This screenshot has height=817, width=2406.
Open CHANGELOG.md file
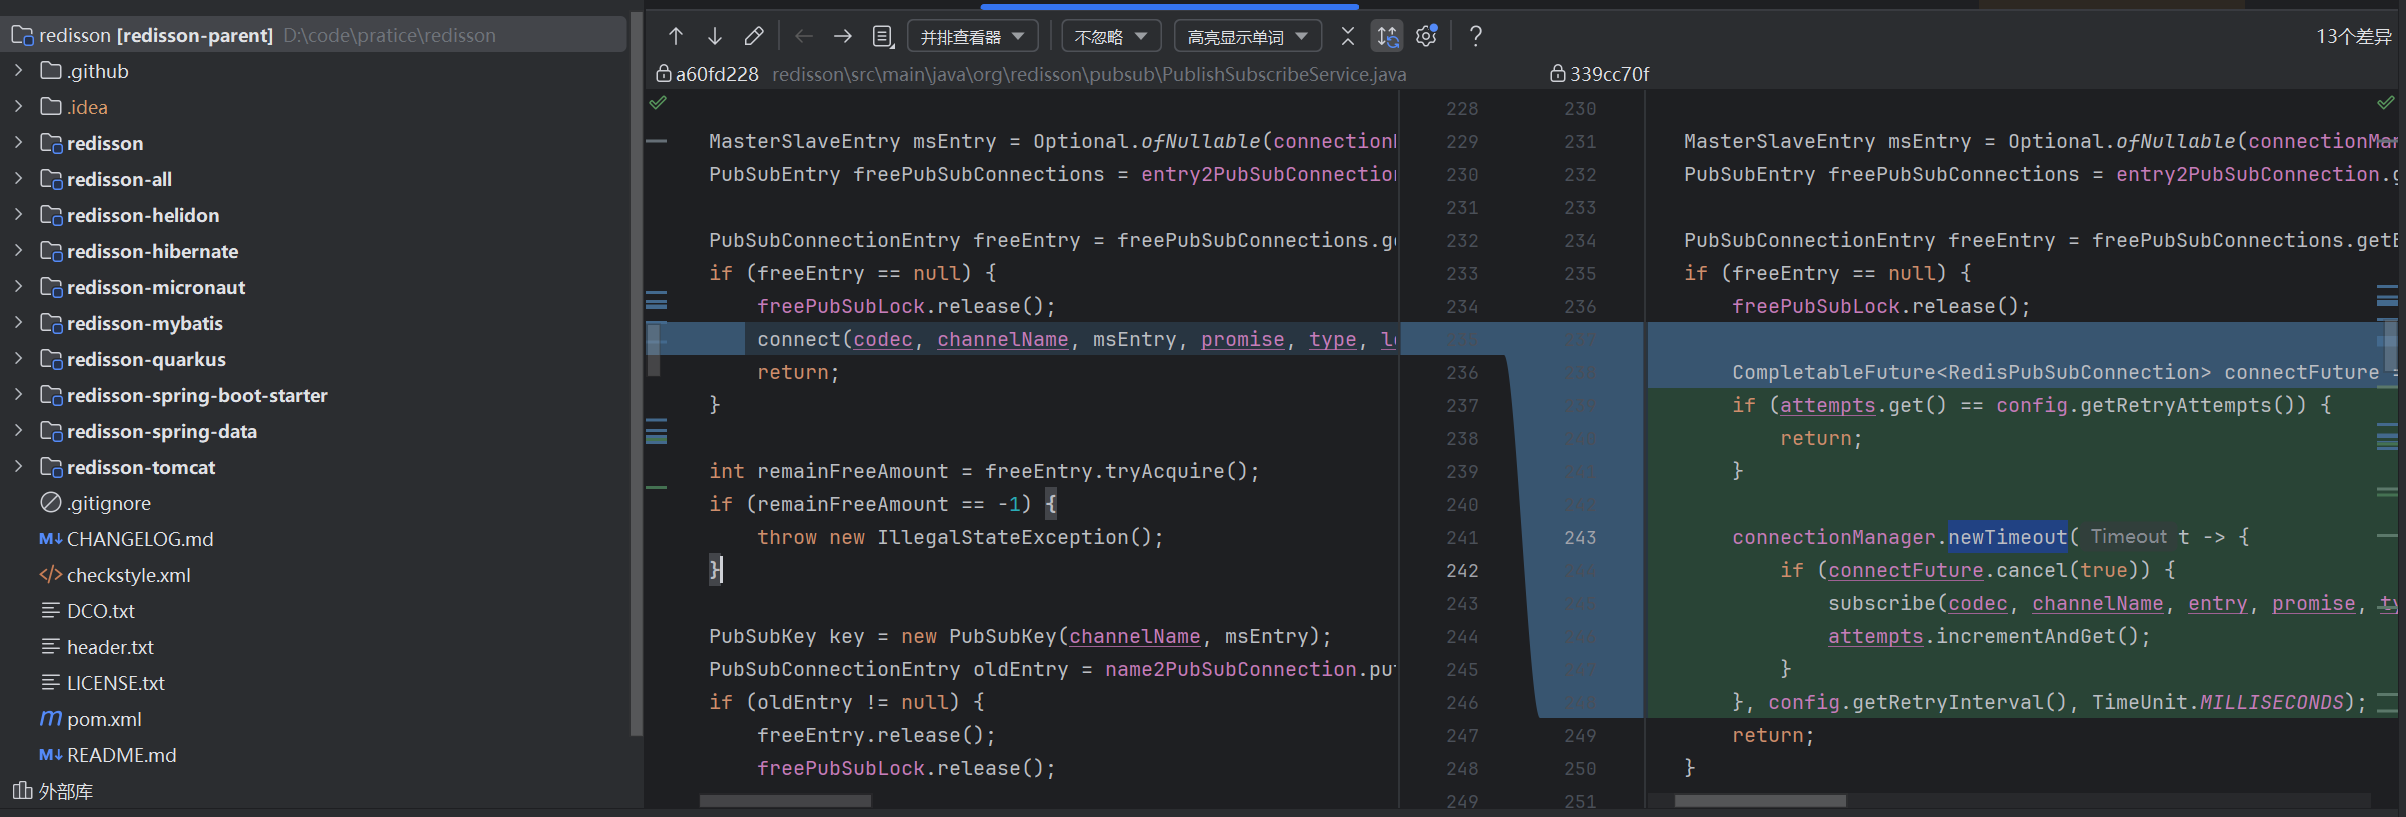[140, 539]
